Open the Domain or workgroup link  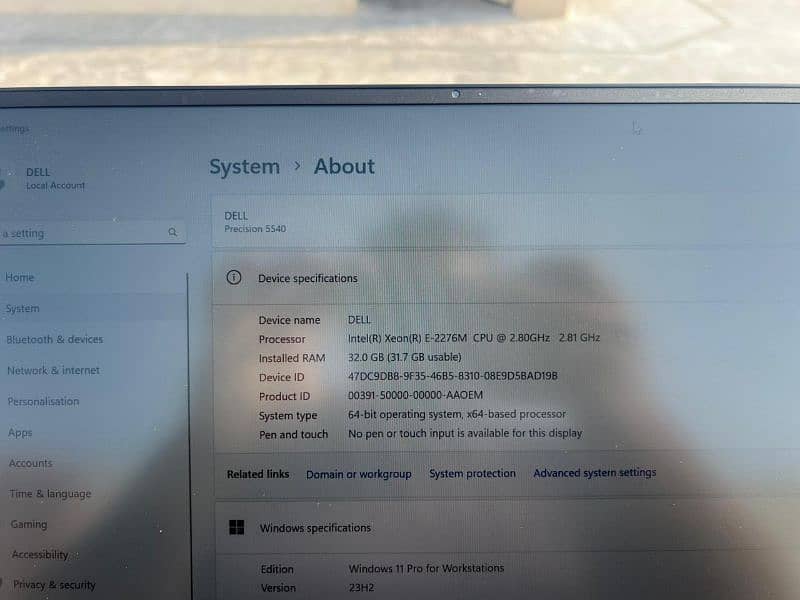click(x=359, y=474)
